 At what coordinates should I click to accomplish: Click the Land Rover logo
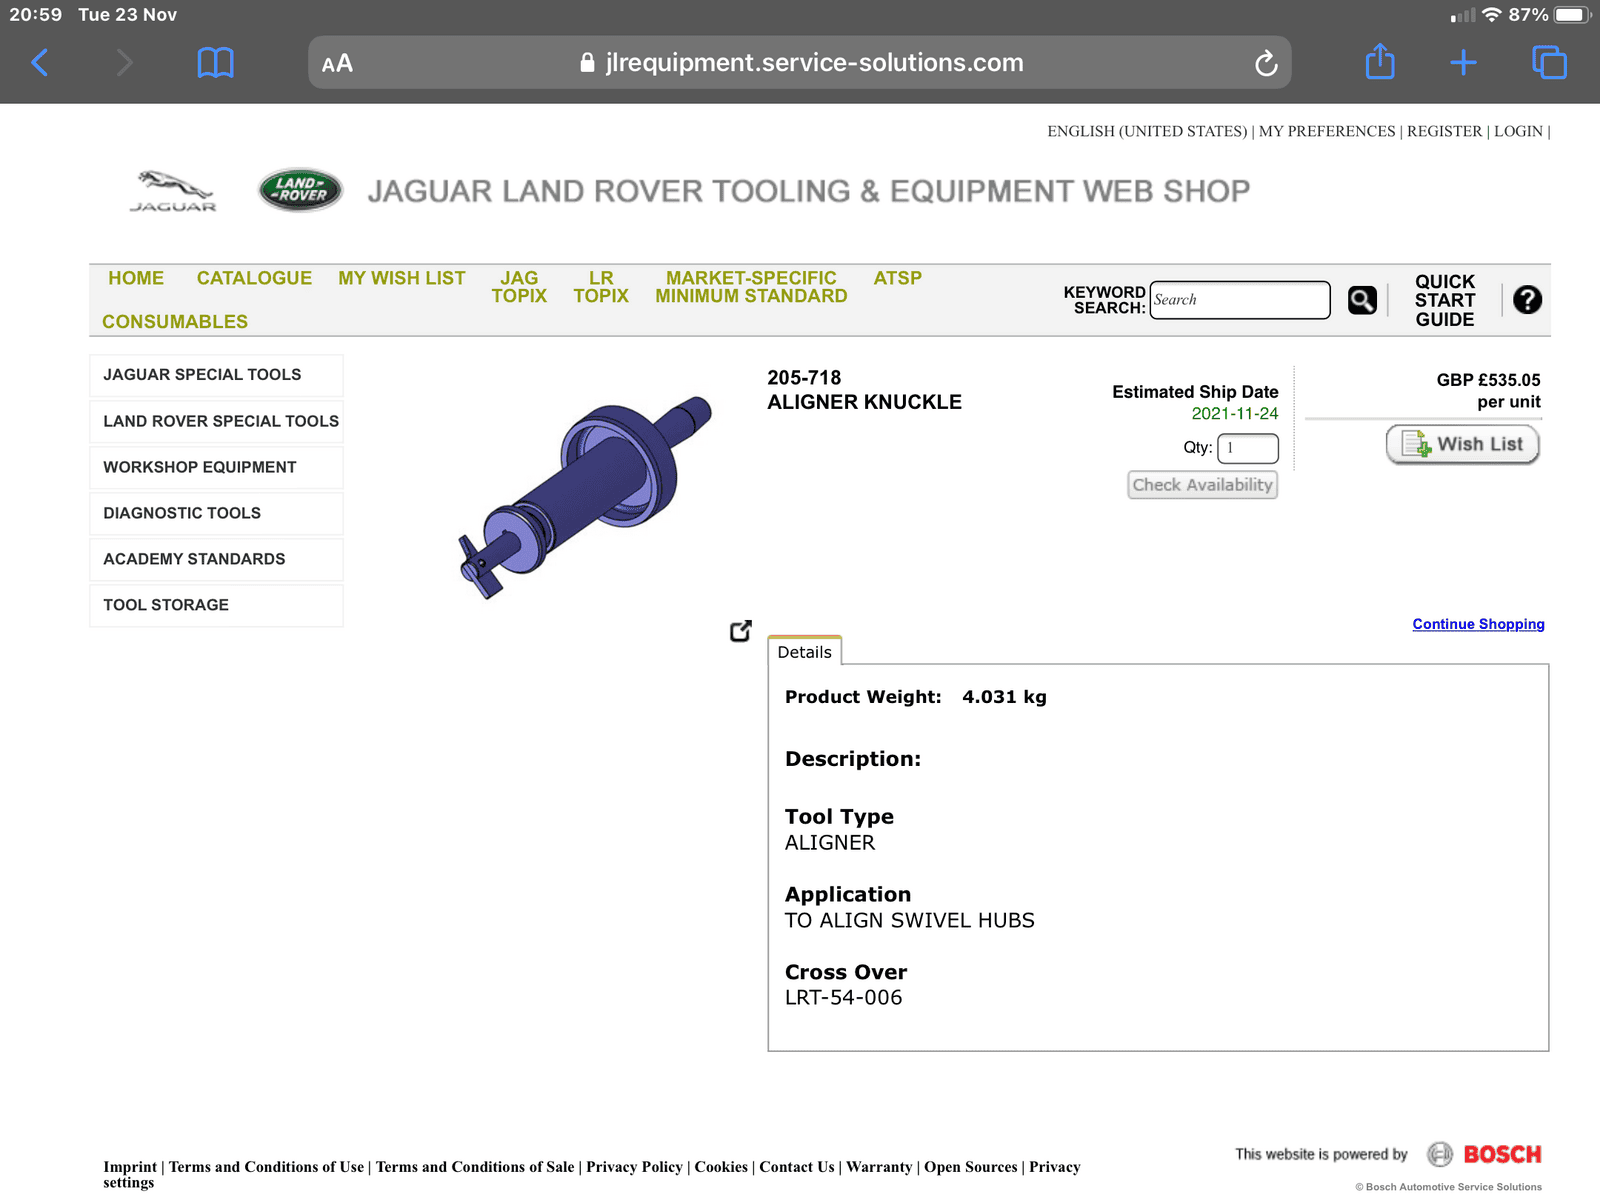[x=300, y=190]
